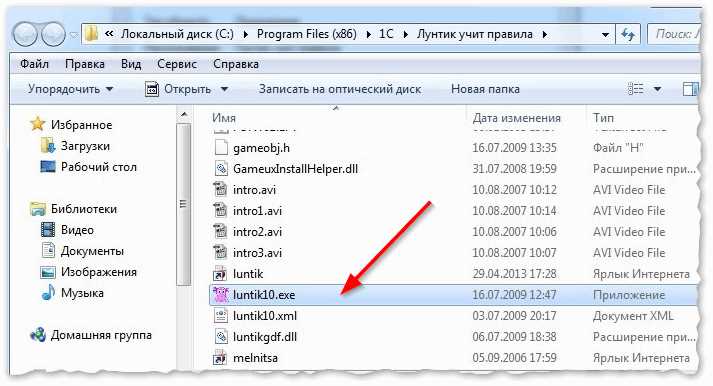Open the "Справка" menu
The height and width of the screenshot is (386, 713).
tap(236, 64)
